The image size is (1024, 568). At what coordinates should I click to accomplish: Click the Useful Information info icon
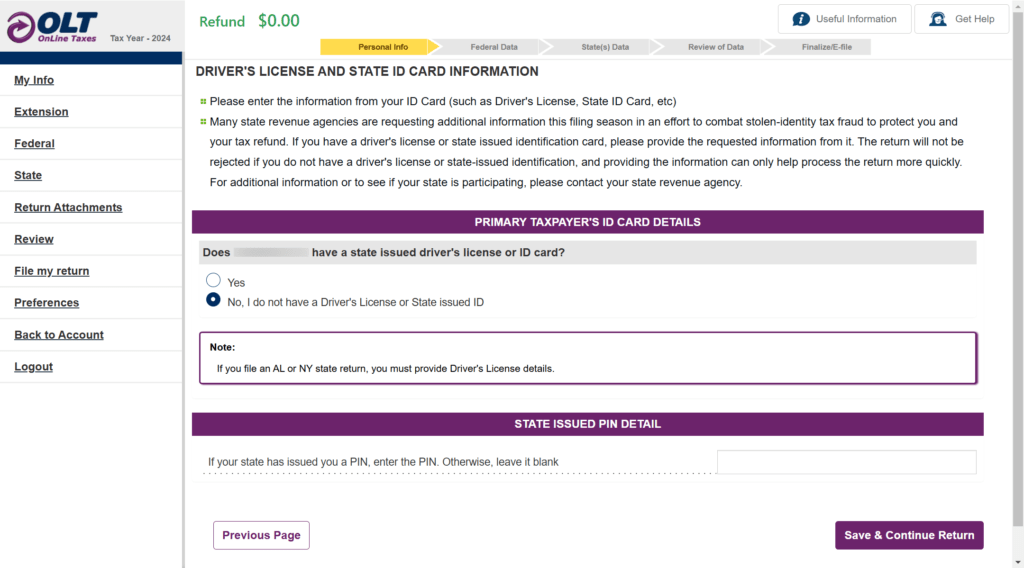pyautogui.click(x=801, y=19)
